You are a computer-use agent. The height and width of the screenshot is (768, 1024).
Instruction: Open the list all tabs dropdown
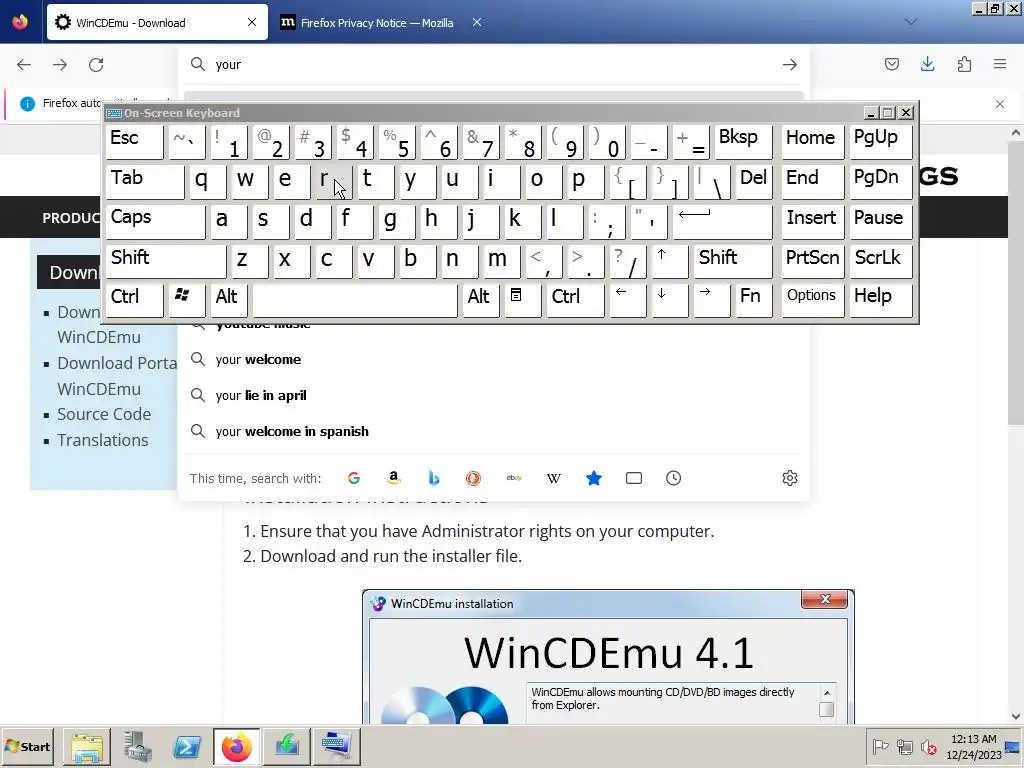point(911,22)
